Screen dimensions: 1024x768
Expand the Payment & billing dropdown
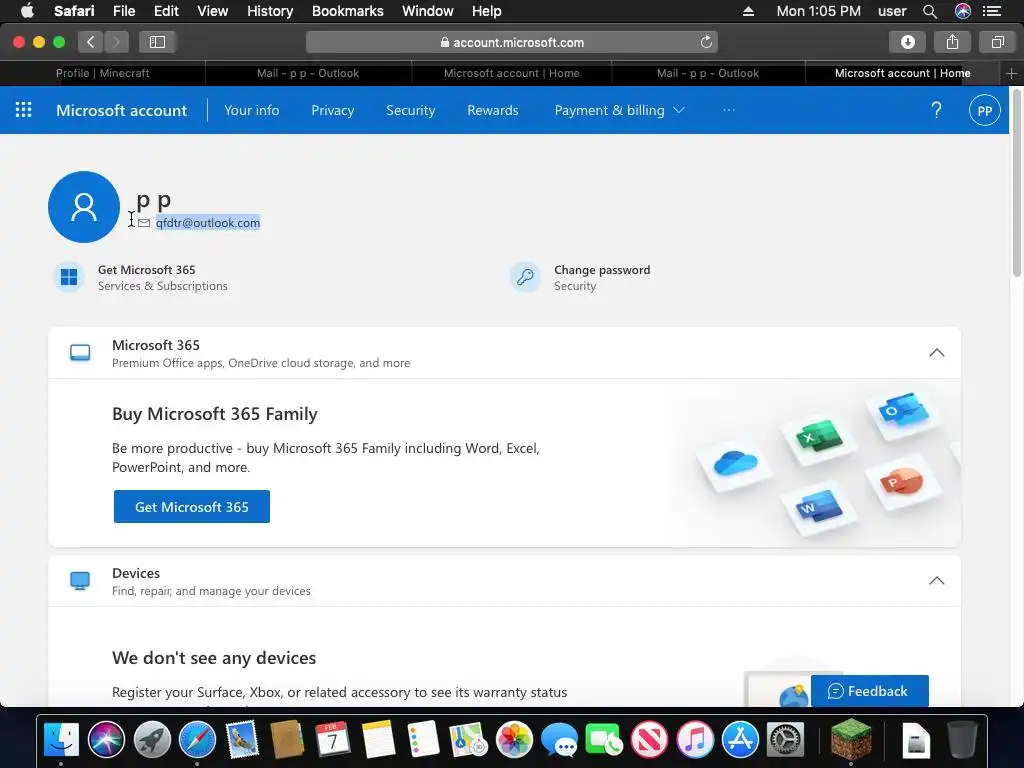[619, 110]
